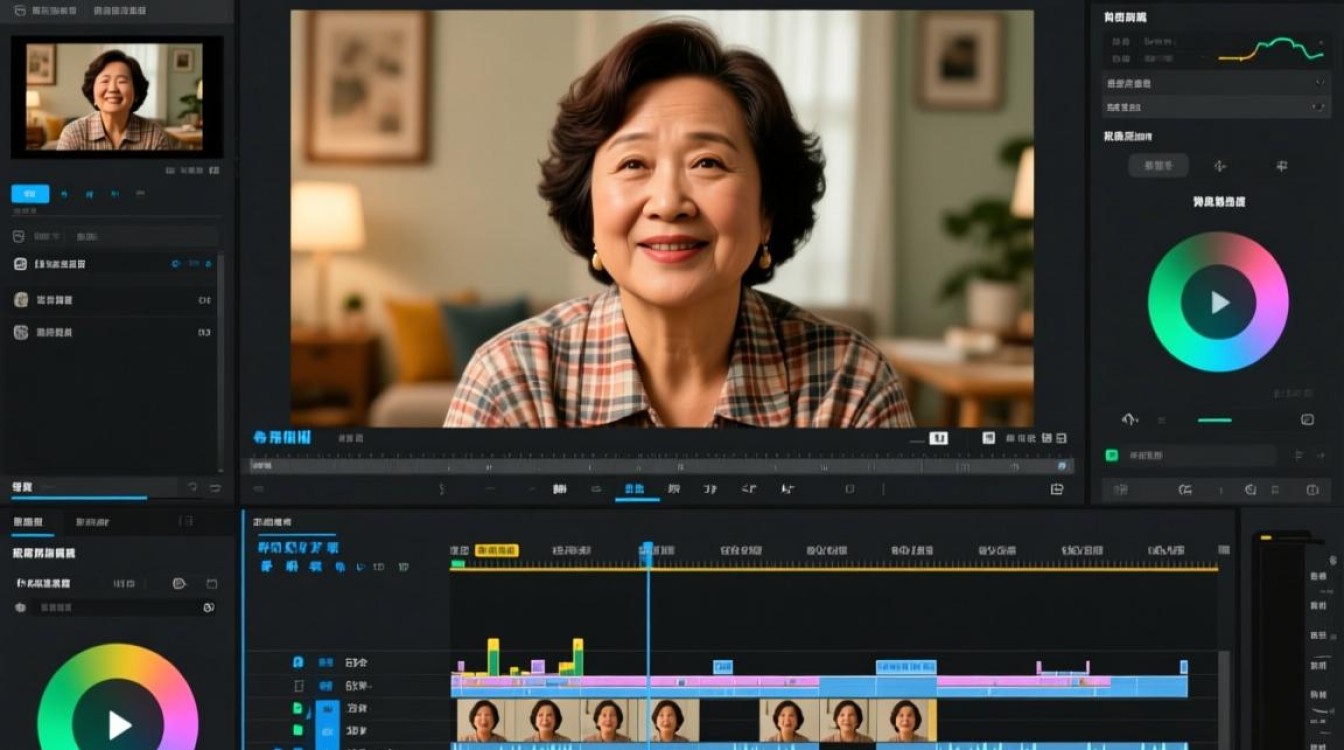The image size is (1344, 750).
Task: Click the last icon in right panel bottom toolbar
Action: click(x=1312, y=489)
